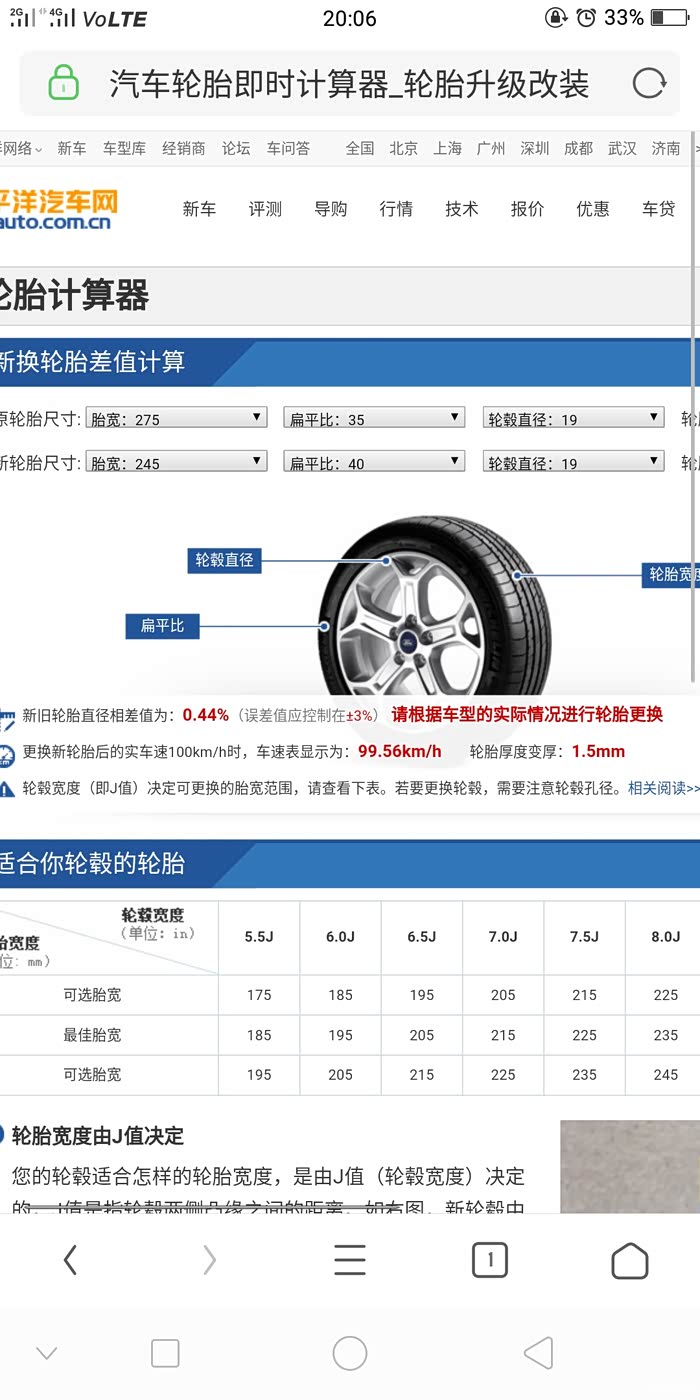This screenshot has height=1400, width=700.
Task: Go back using browser back arrow
Action: click(70, 1260)
